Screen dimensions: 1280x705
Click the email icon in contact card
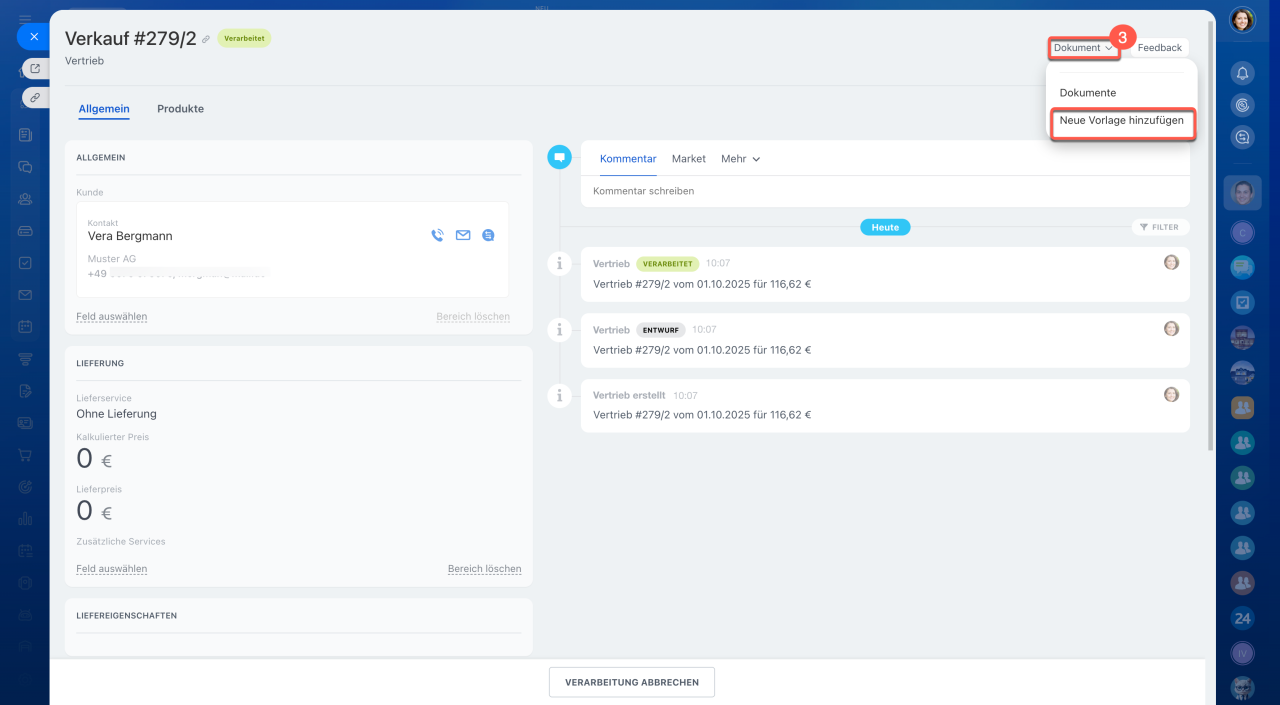pyautogui.click(x=463, y=236)
